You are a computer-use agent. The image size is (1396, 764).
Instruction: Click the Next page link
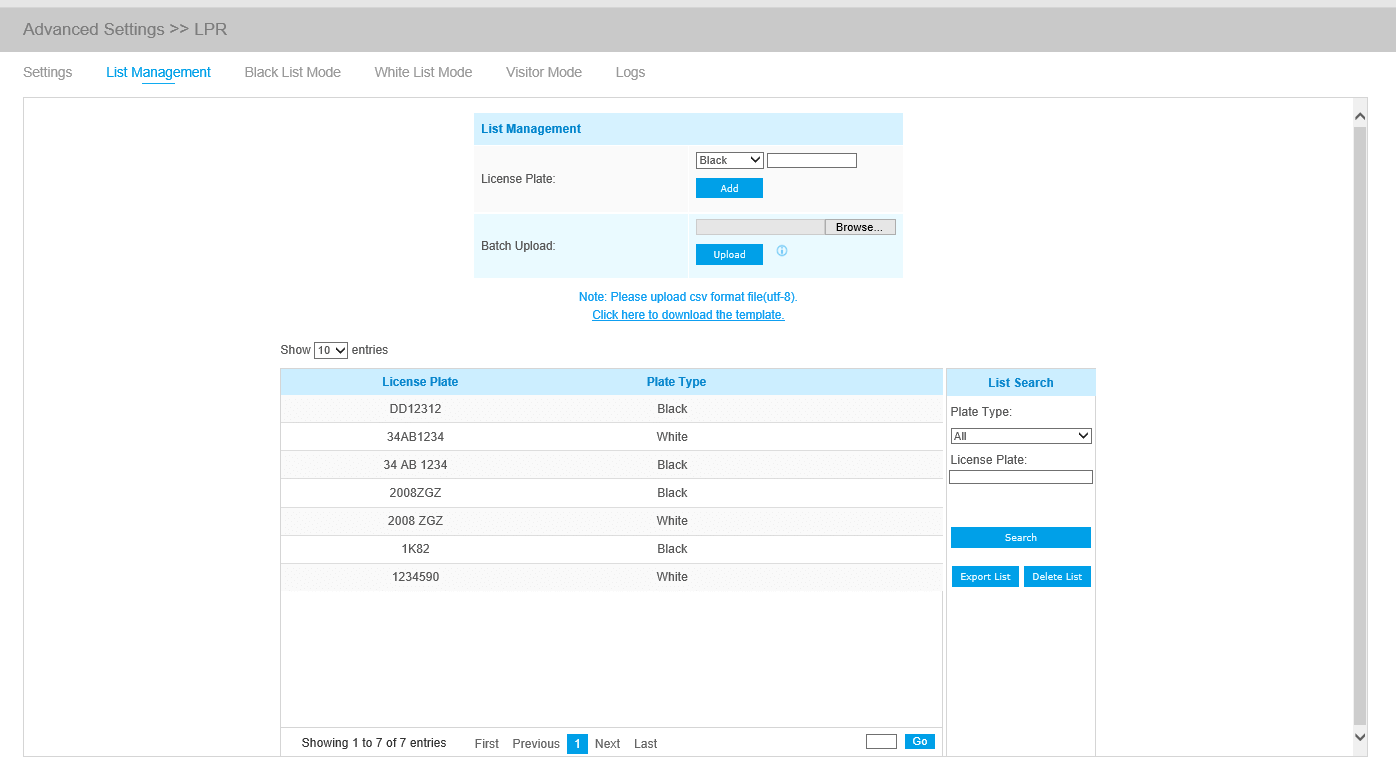[607, 743]
